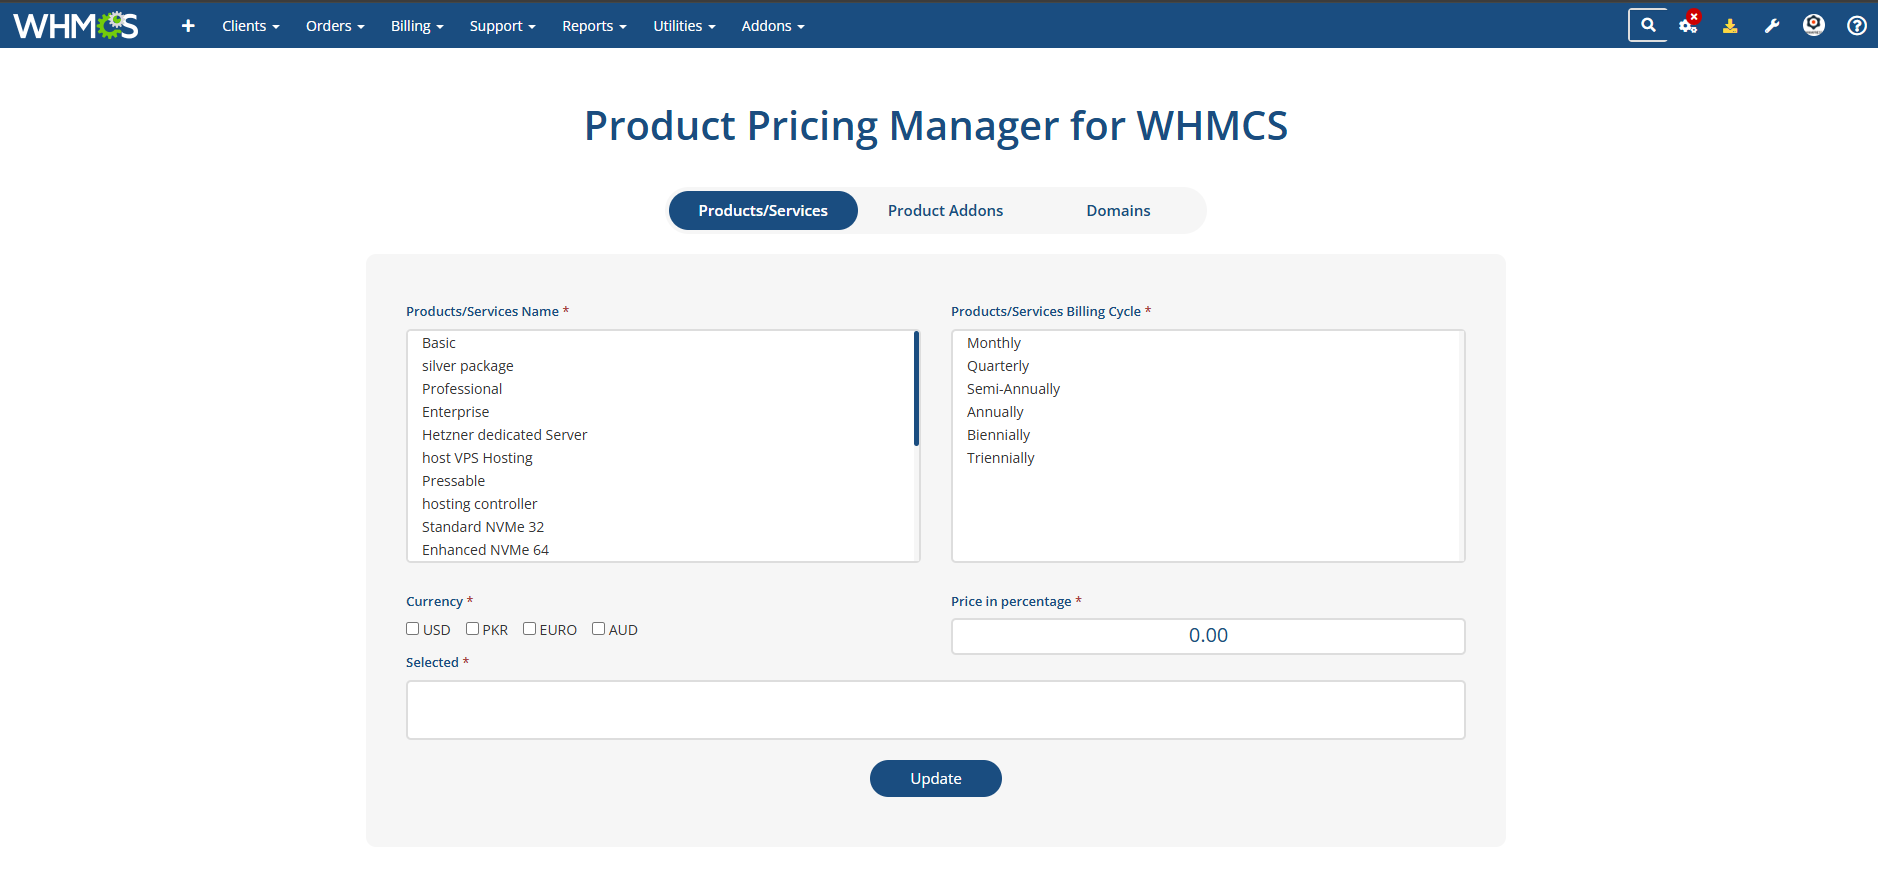The height and width of the screenshot is (890, 1878).
Task: Click the WHMCS logo
Action: [x=76, y=25]
